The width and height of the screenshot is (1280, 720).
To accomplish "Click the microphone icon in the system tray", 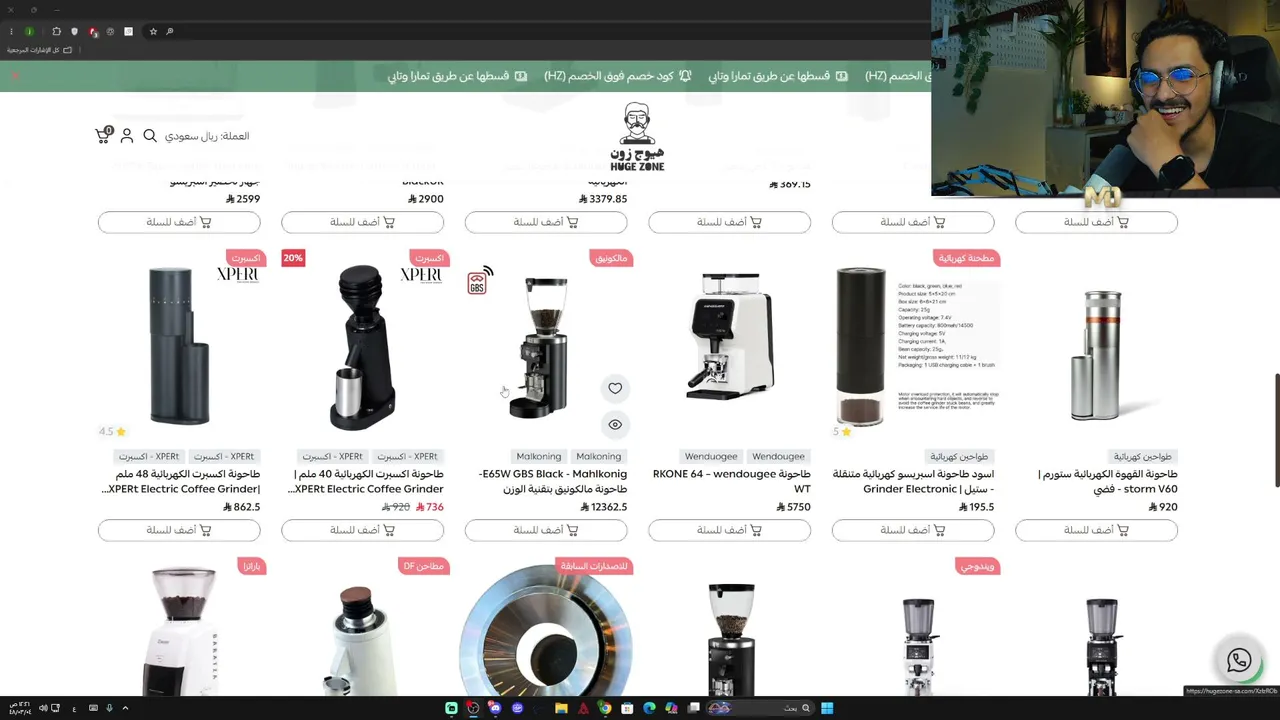I will 109,708.
